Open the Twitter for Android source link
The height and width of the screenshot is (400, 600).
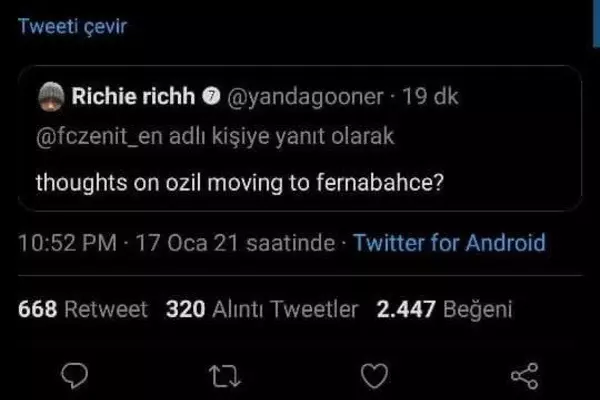point(450,243)
